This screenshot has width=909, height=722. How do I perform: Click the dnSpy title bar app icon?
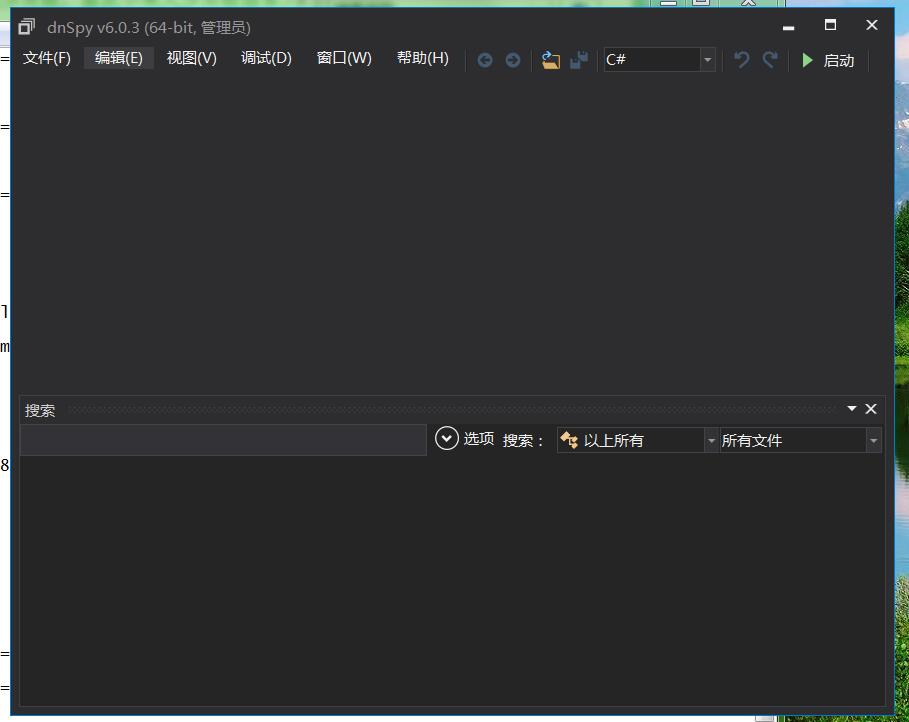(x=27, y=27)
